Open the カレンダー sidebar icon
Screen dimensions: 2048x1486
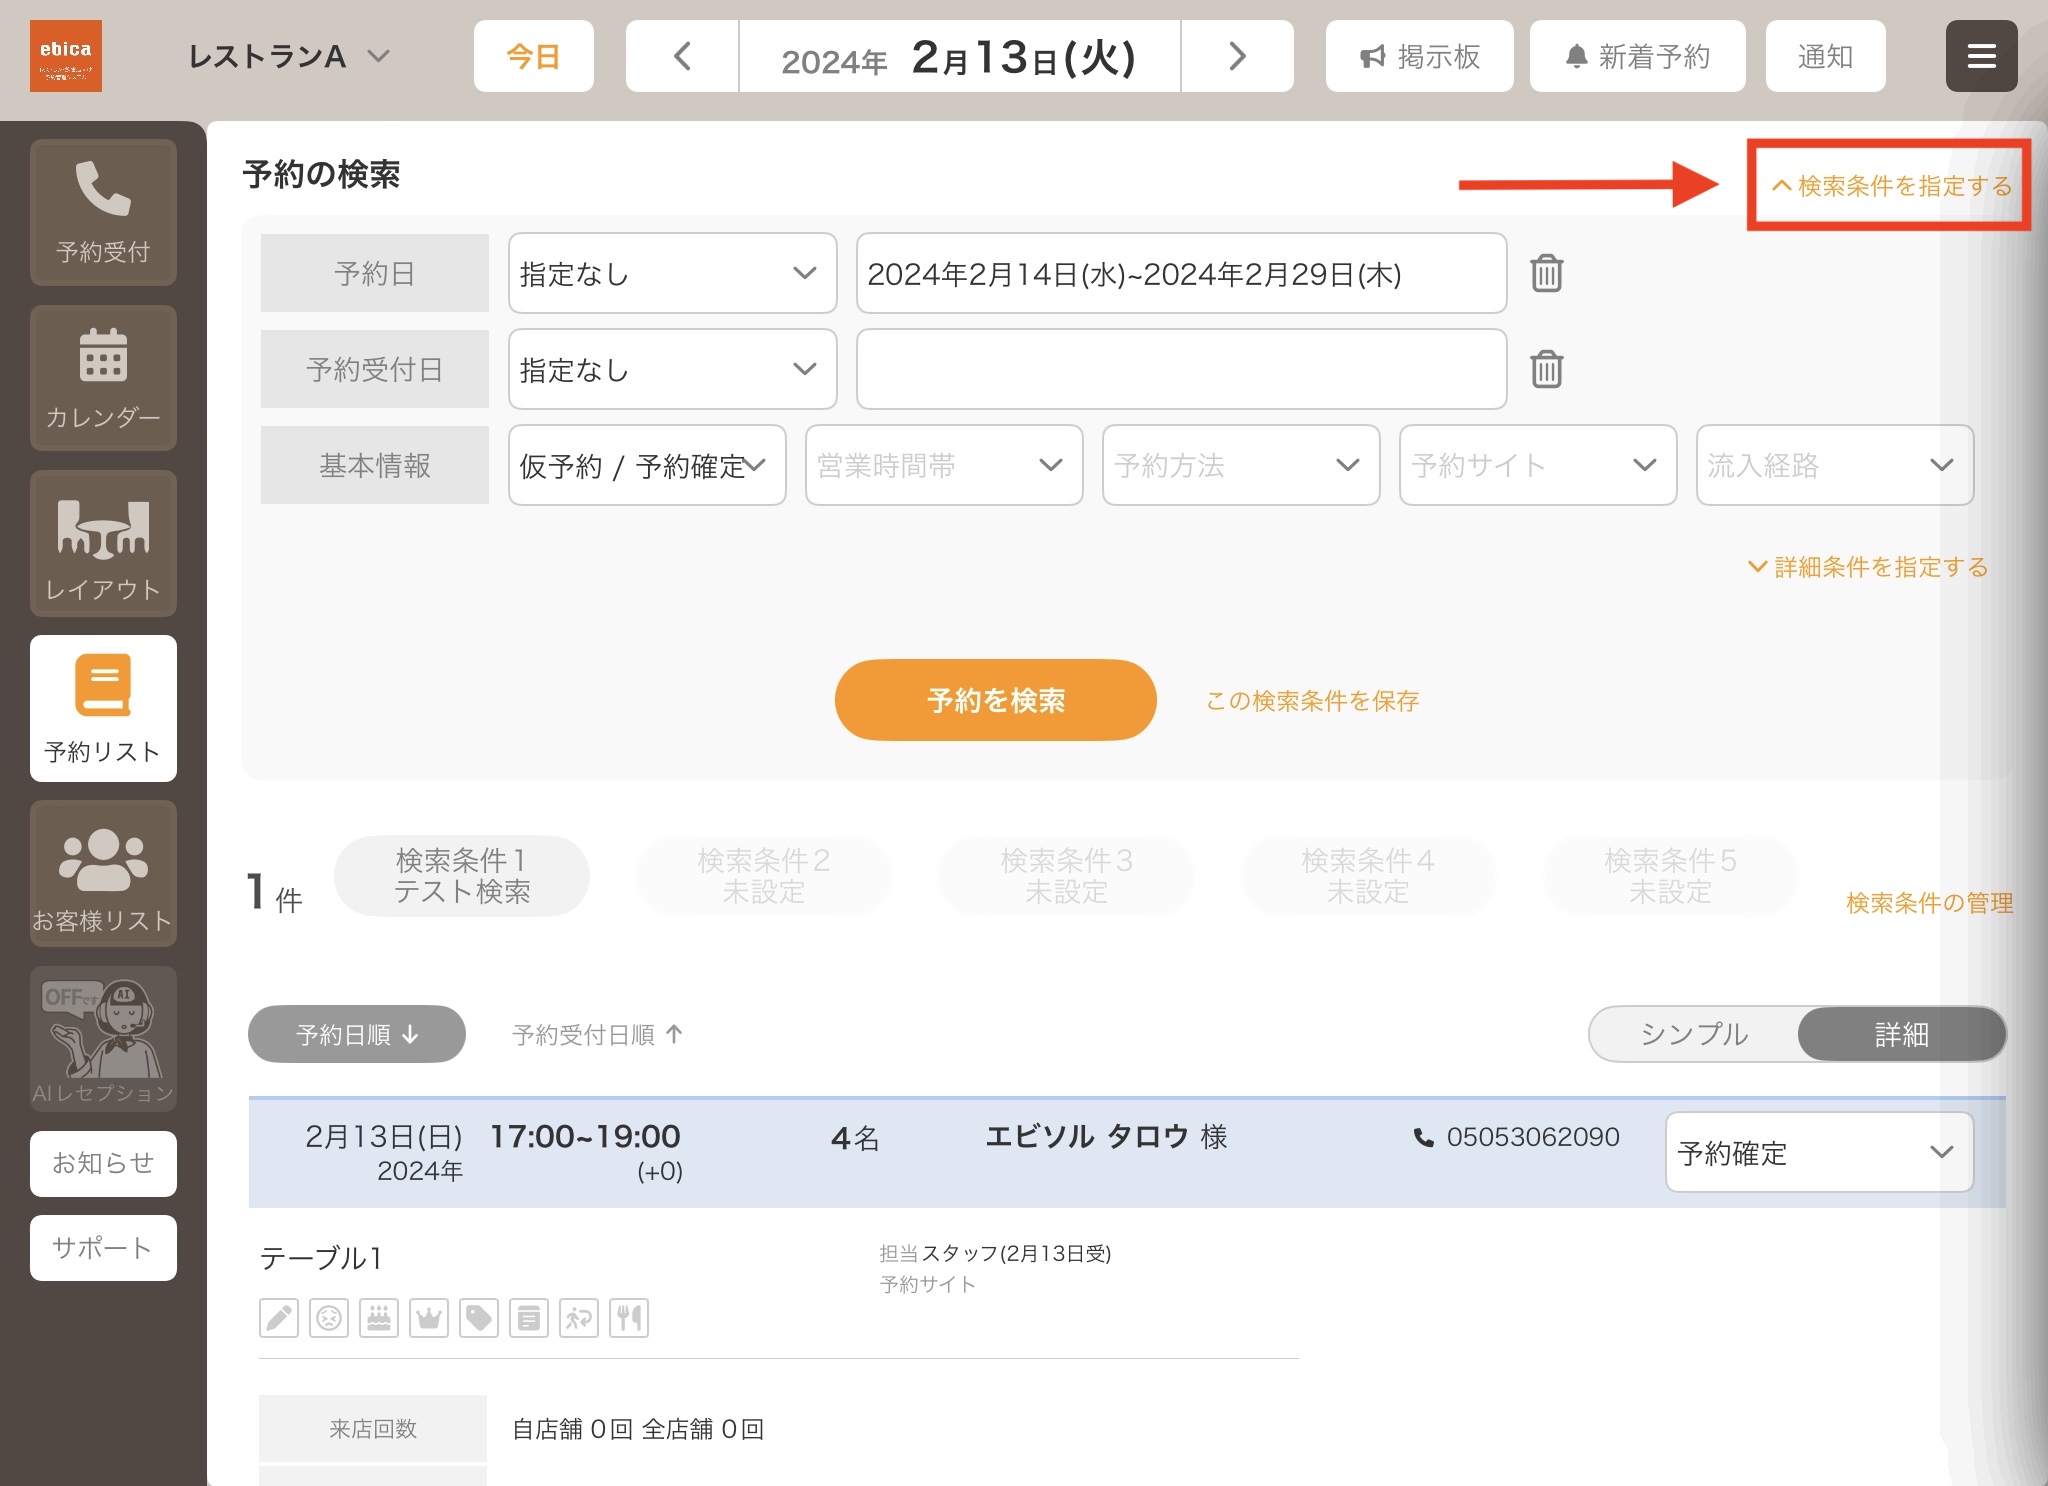pyautogui.click(x=103, y=378)
